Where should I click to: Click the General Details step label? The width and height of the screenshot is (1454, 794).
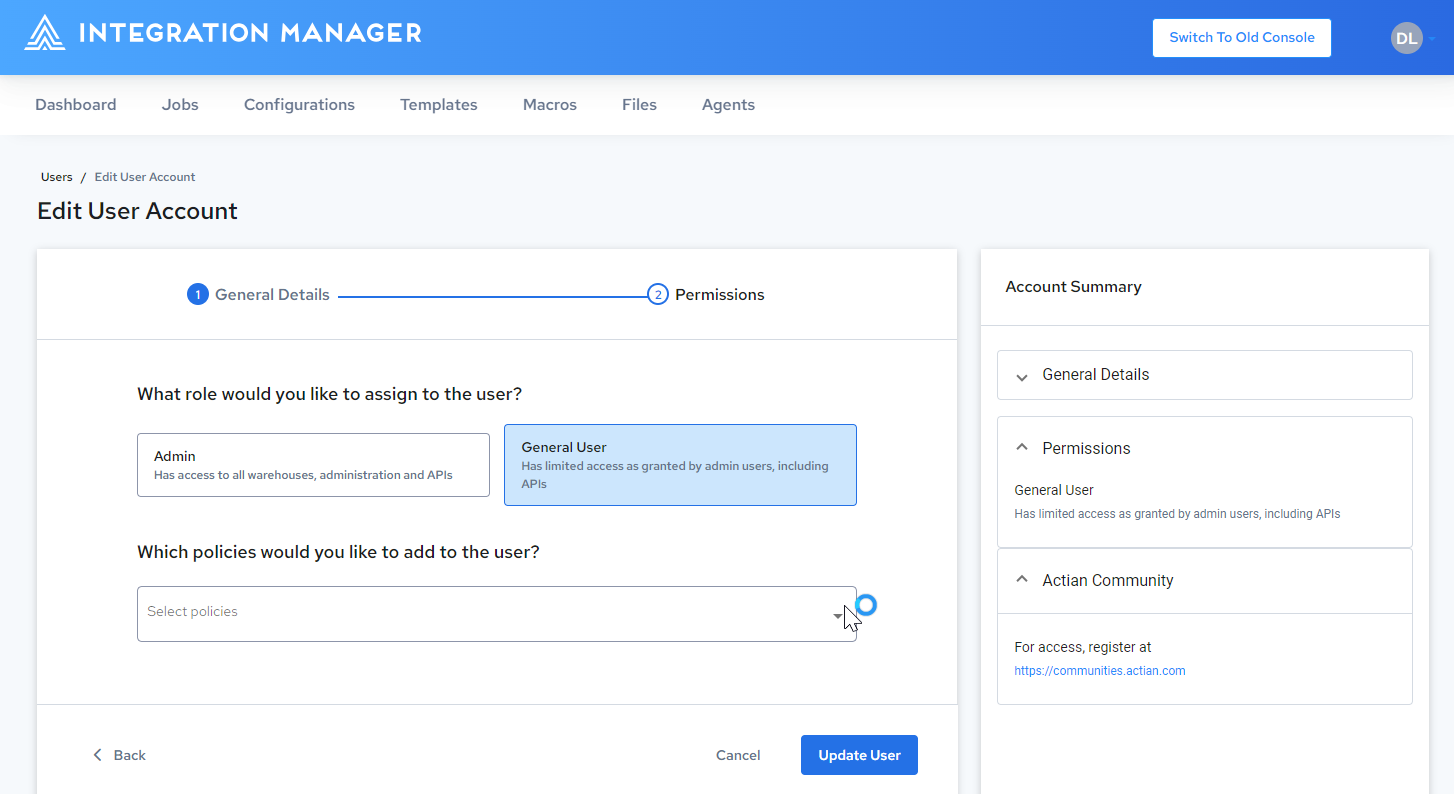coord(272,294)
